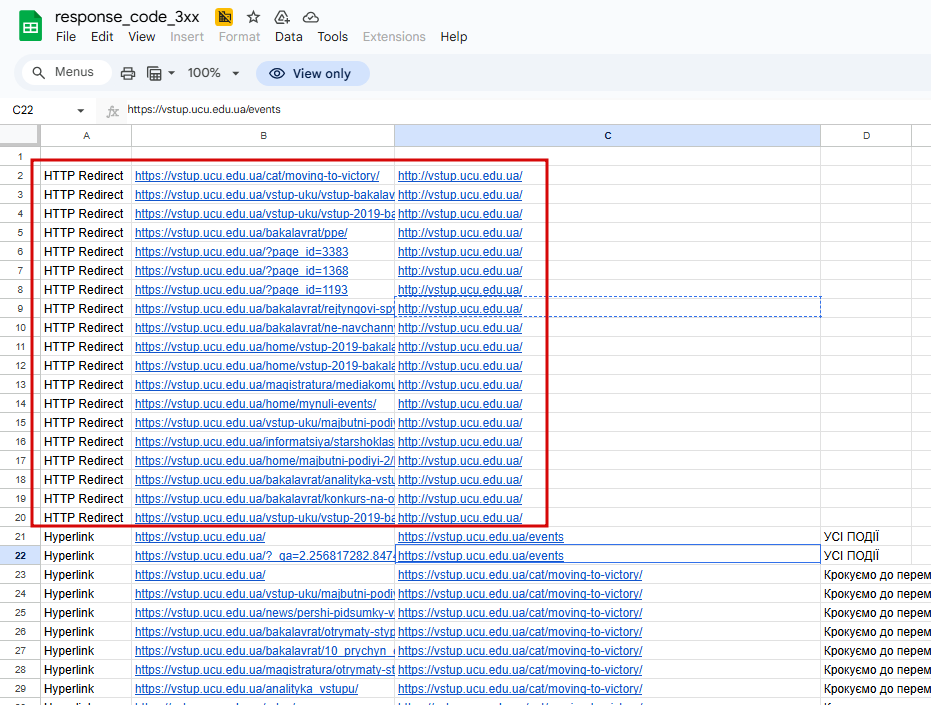
Task: Open the Edit menu
Action: coord(102,37)
